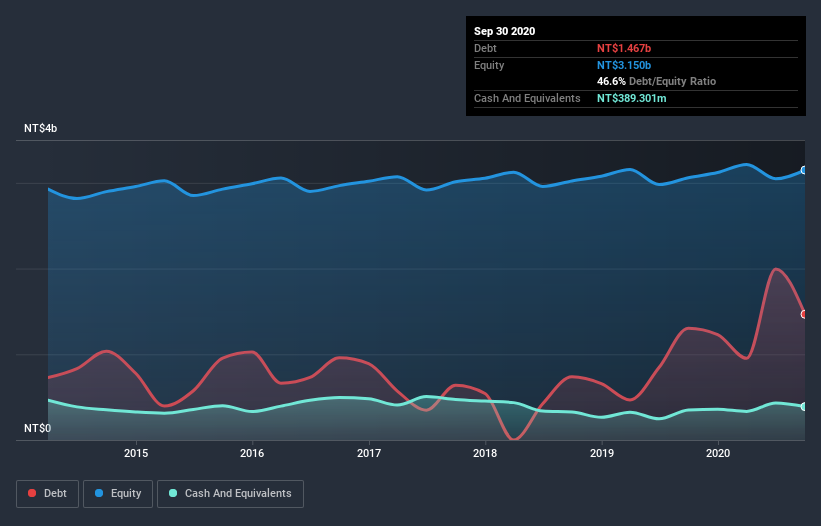
Task: Click the NT$389.301m cash value
Action: coord(631,98)
